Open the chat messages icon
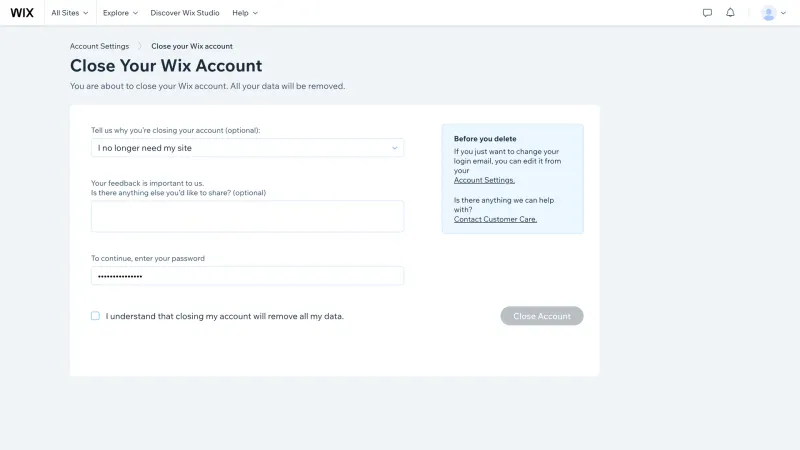Viewport: 800px width, 450px height. tap(707, 13)
